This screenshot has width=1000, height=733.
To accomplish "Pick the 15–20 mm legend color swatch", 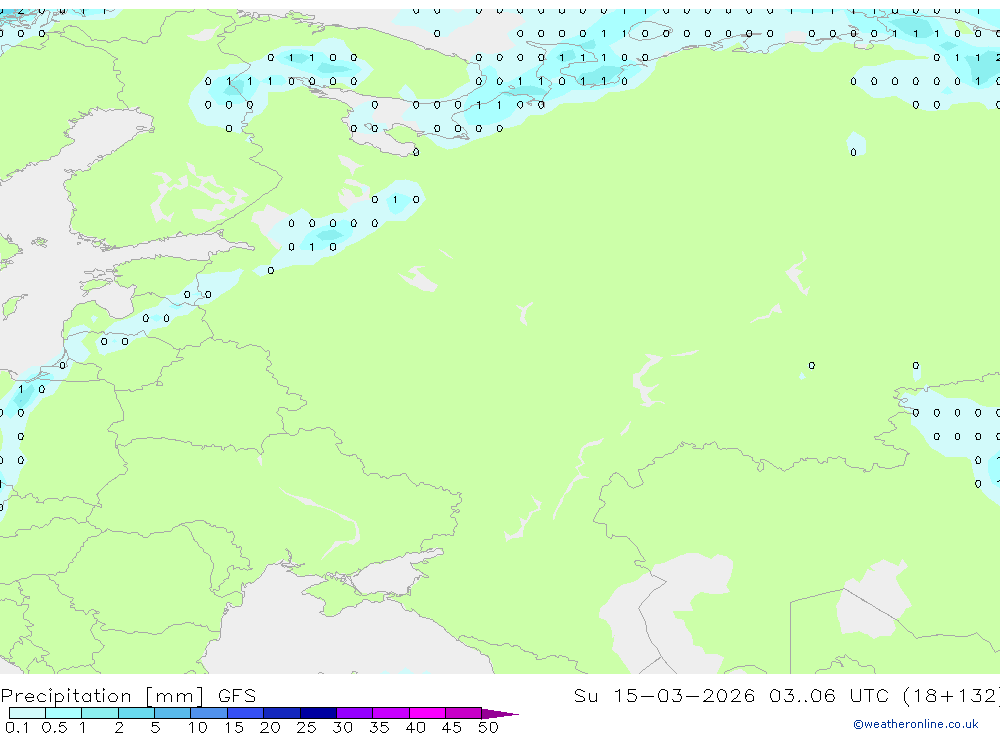I will point(246,713).
